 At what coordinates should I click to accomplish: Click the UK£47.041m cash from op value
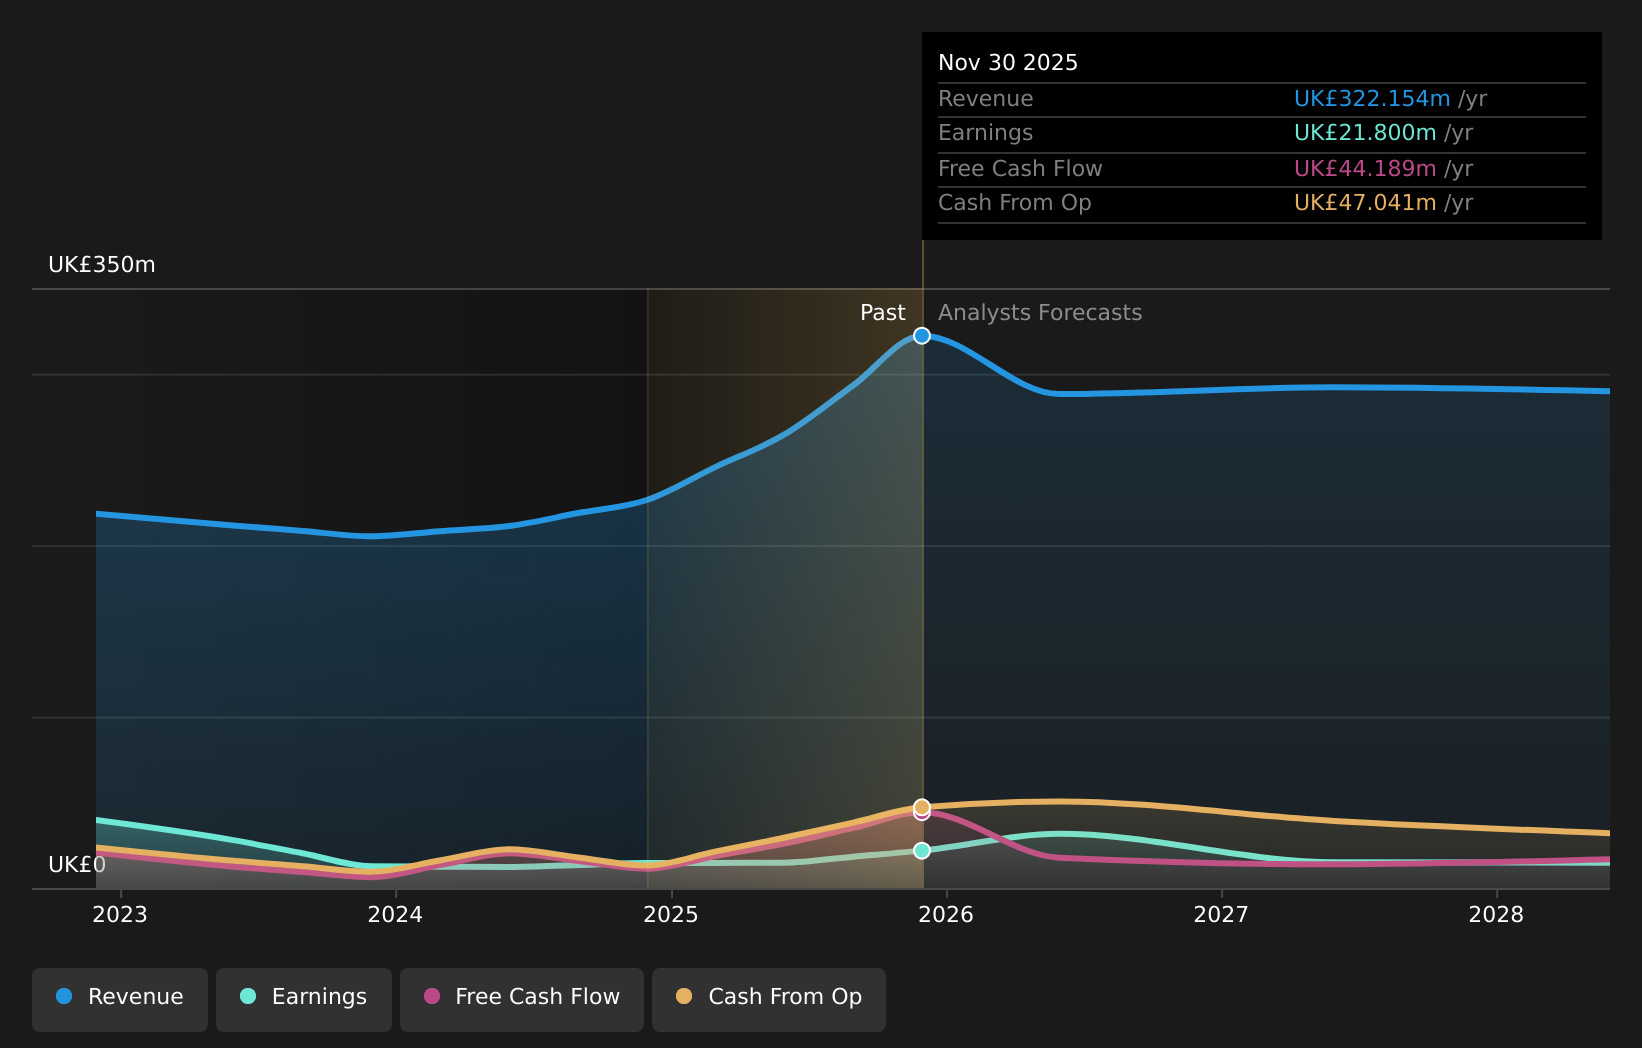point(1365,203)
